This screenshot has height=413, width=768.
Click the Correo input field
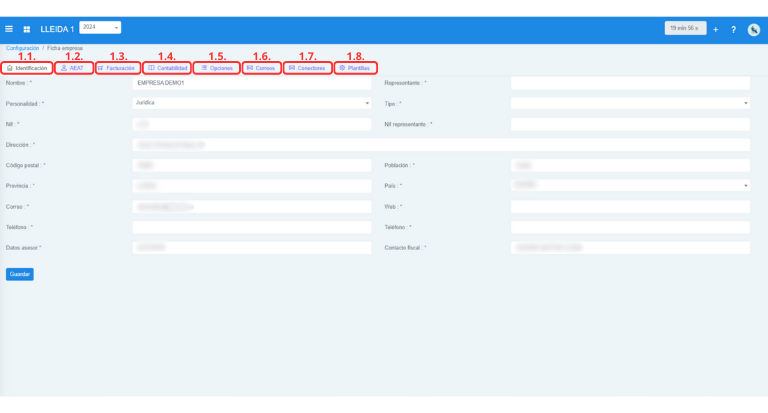252,207
